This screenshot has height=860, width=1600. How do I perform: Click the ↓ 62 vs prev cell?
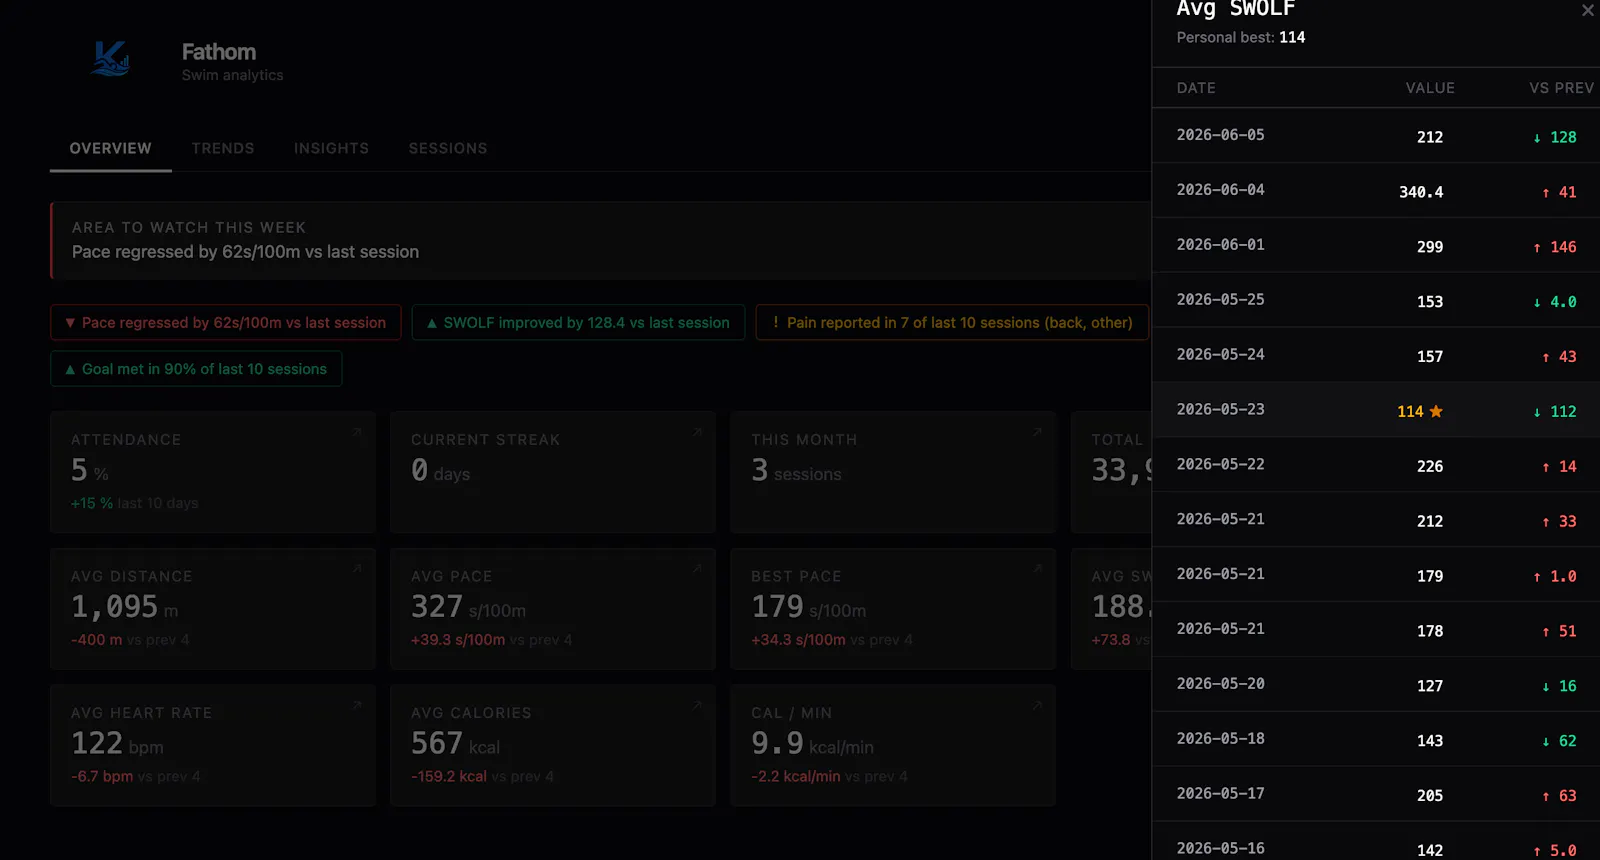tap(1559, 741)
